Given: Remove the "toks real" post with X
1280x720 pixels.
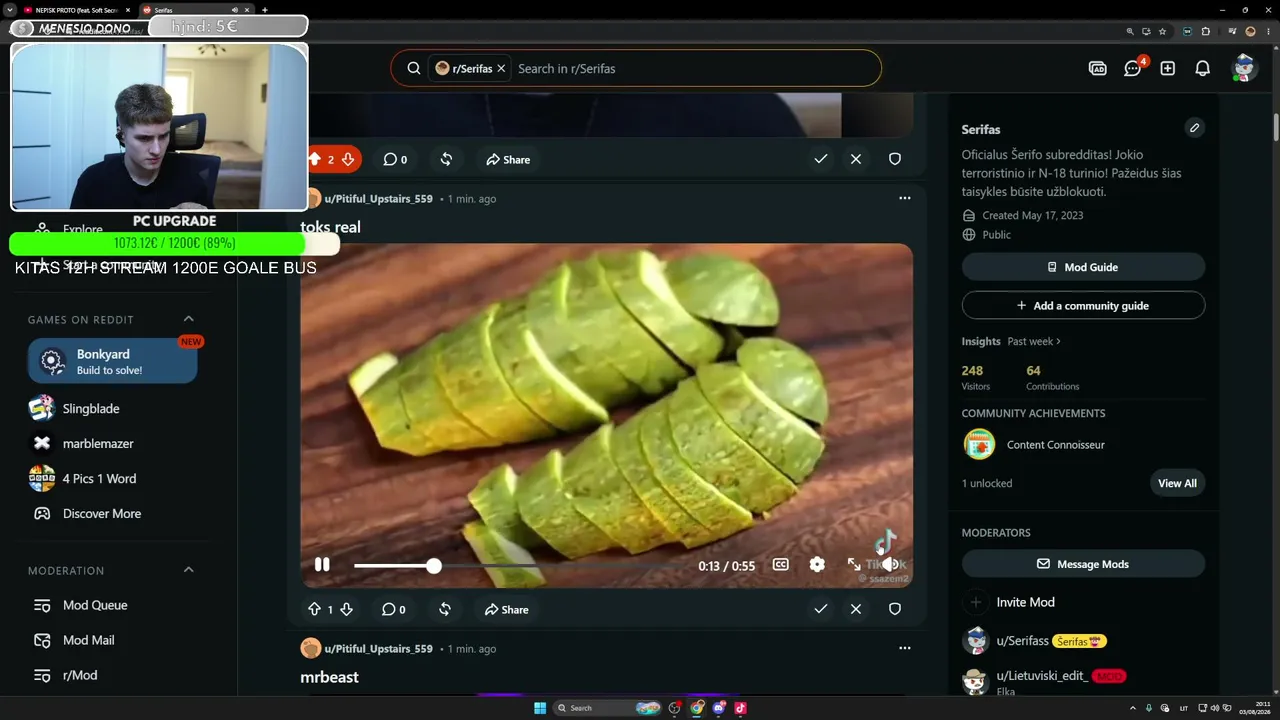Looking at the screenshot, I should click(856, 609).
